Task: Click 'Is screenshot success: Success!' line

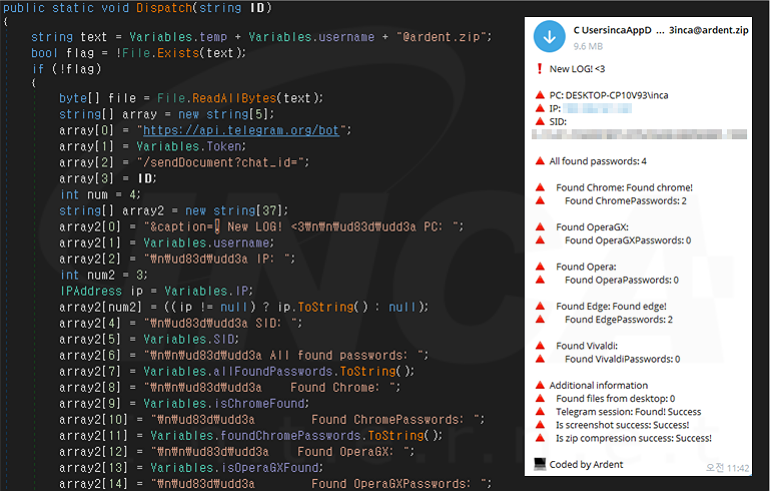Action: click(622, 425)
